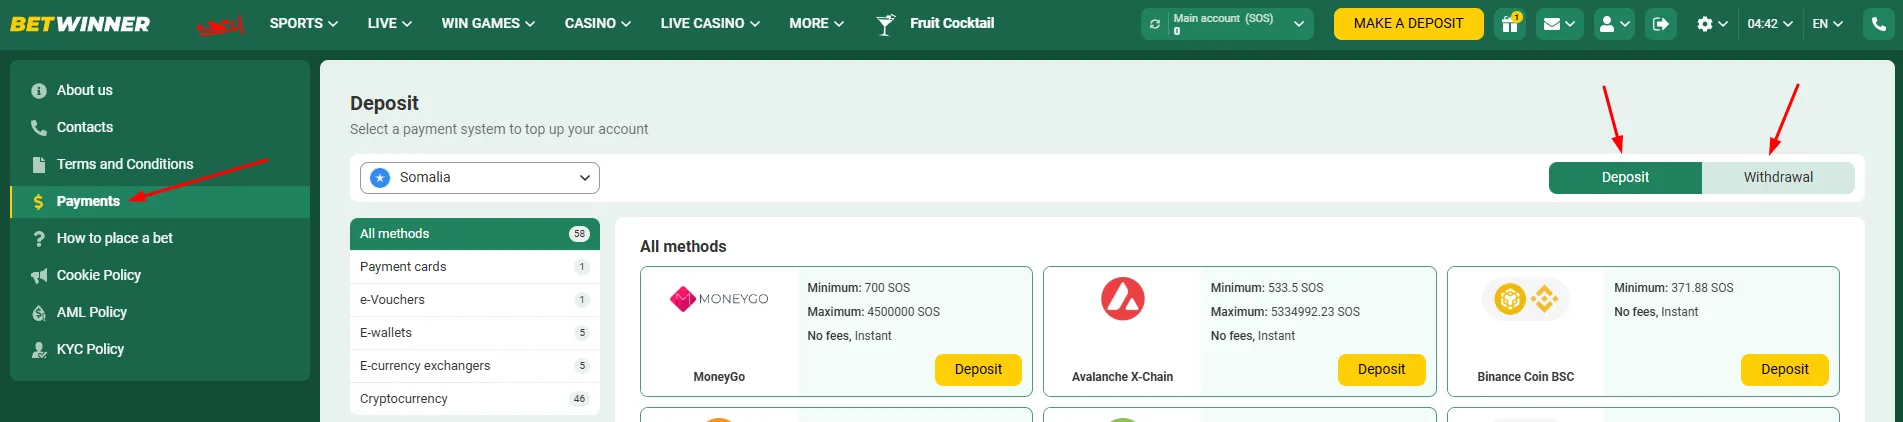The height and width of the screenshot is (422, 1903).
Task: Click Deposit on the Binance Coin BSC card
Action: point(1785,370)
